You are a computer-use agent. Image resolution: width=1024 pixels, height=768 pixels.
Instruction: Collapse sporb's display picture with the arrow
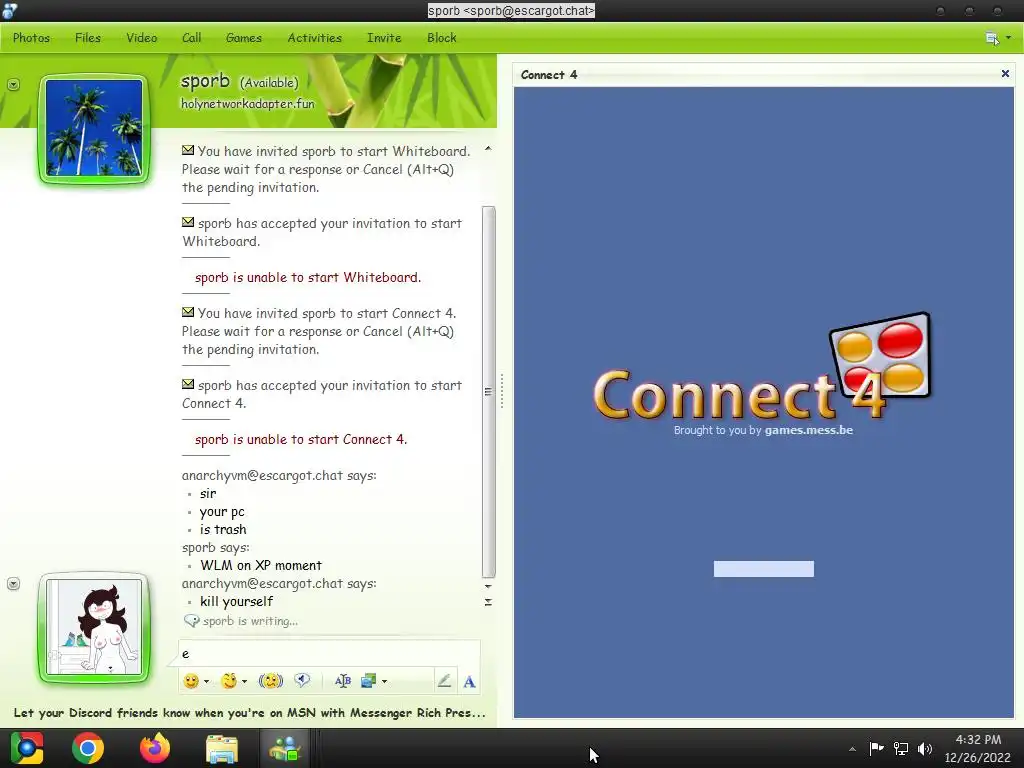click(x=13, y=85)
